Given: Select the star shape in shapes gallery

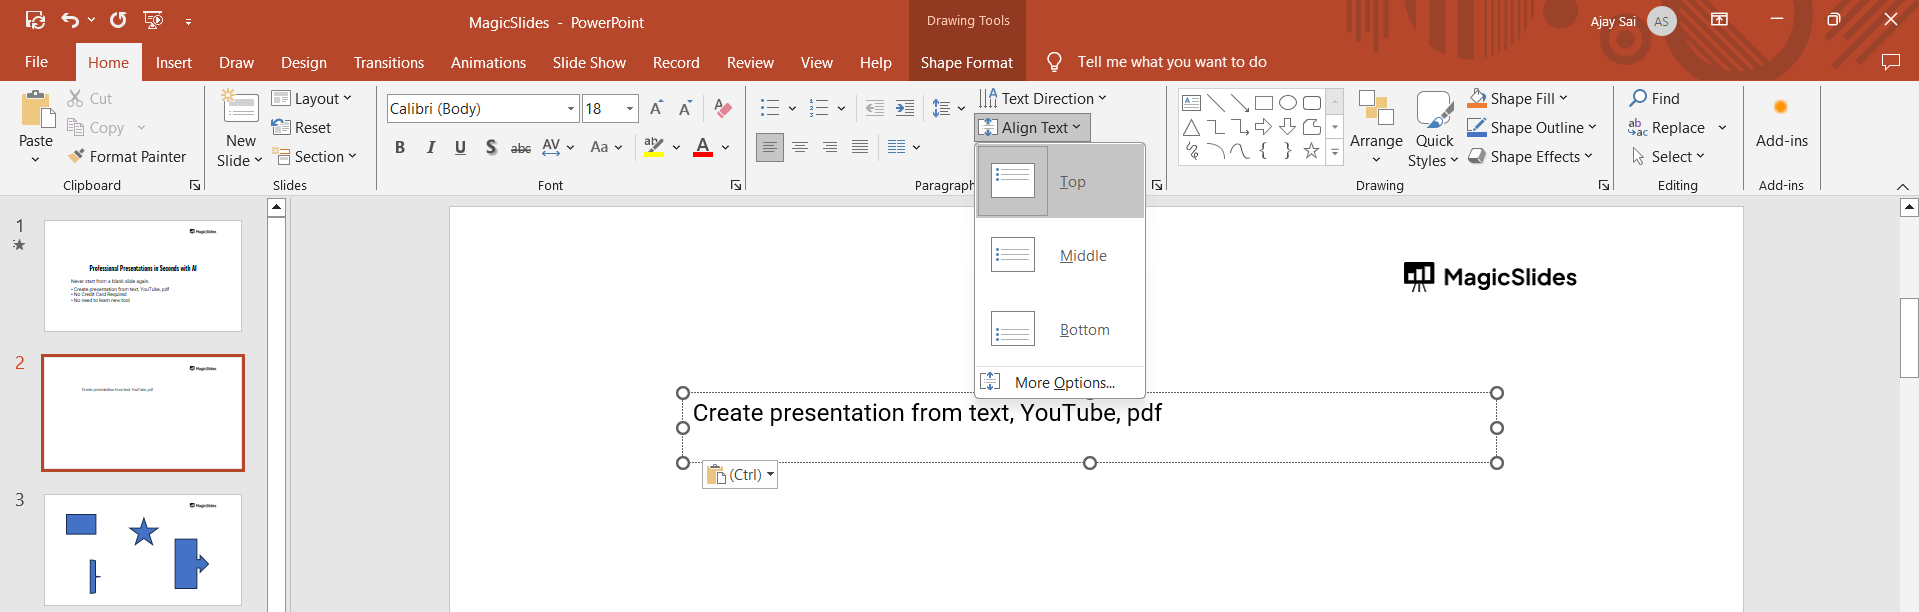Looking at the screenshot, I should (1310, 151).
